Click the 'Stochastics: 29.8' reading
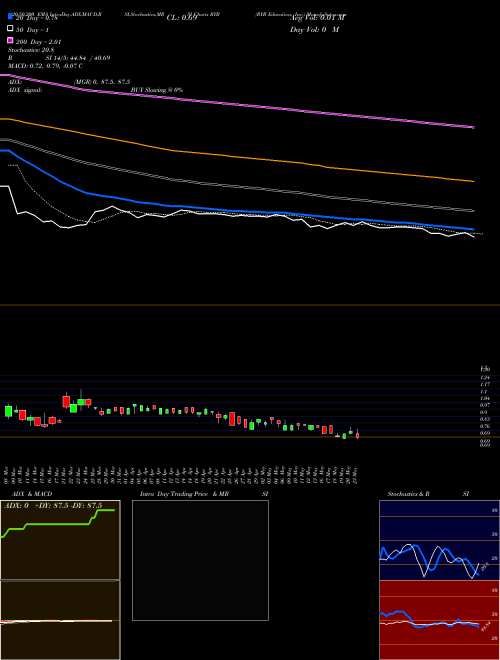This screenshot has width=500, height=660. point(29,50)
